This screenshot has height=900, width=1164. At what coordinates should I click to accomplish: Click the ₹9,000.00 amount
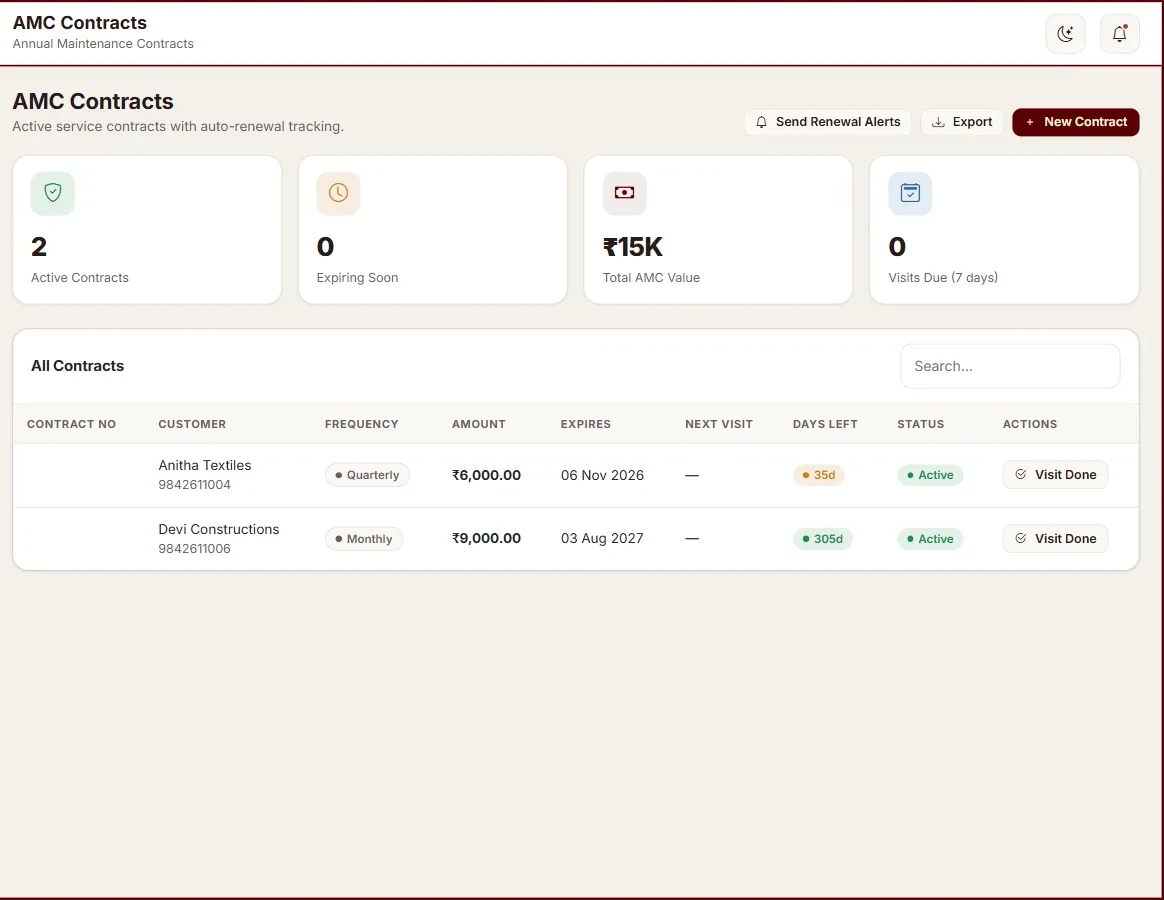coord(486,538)
